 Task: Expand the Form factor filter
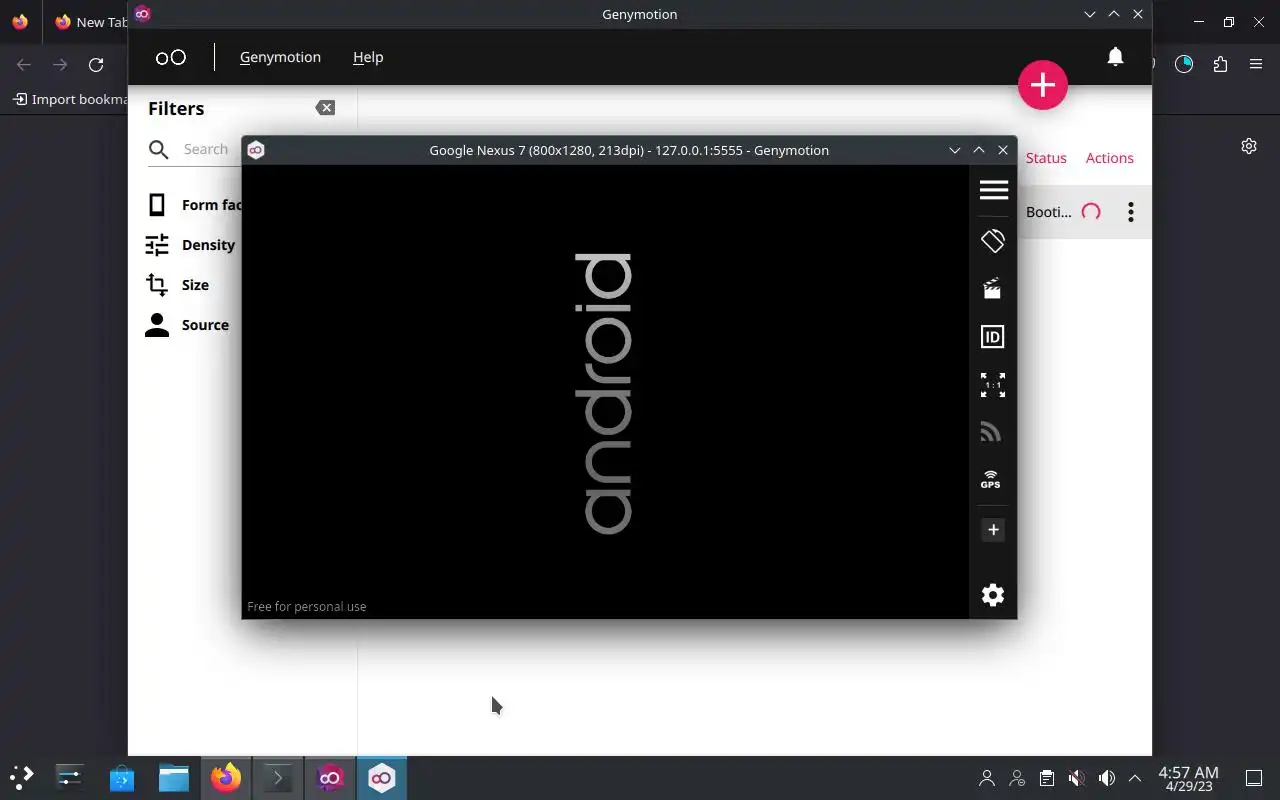195,205
